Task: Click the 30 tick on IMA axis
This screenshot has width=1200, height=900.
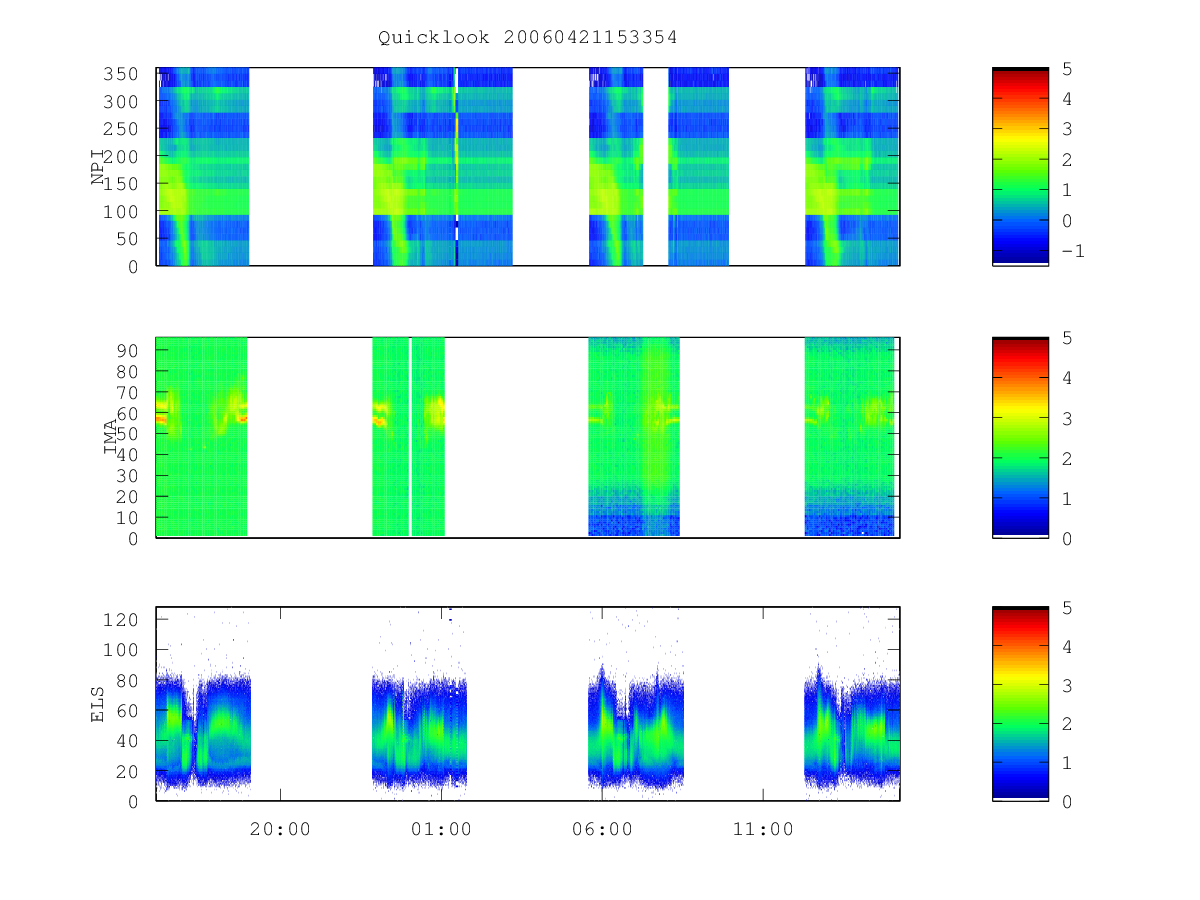Action: tap(129, 475)
